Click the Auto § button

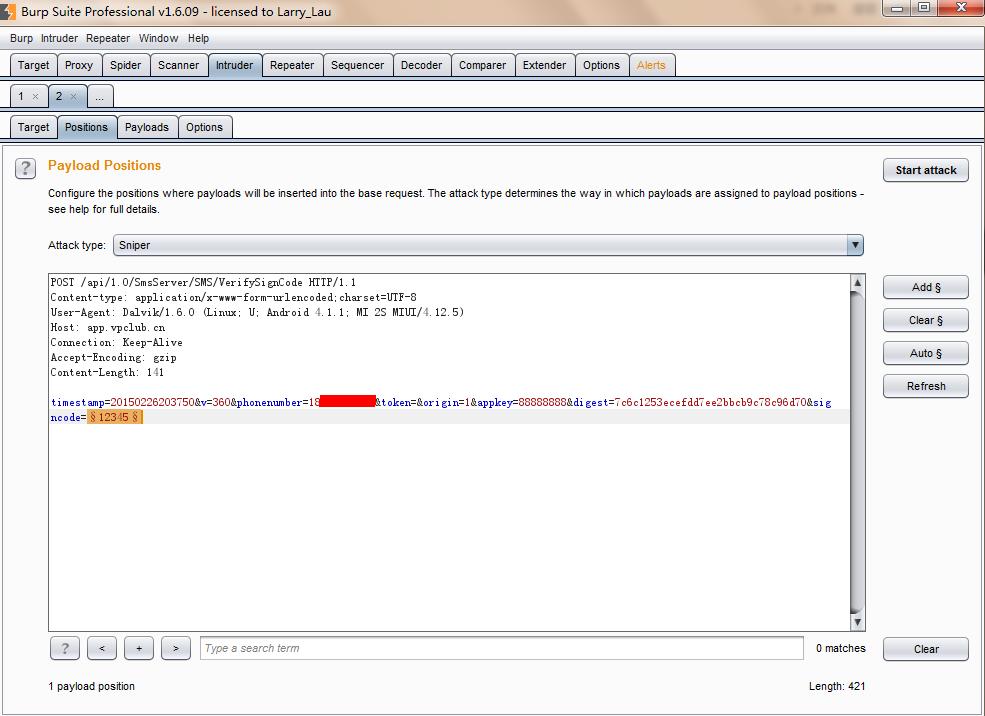[x=925, y=353]
